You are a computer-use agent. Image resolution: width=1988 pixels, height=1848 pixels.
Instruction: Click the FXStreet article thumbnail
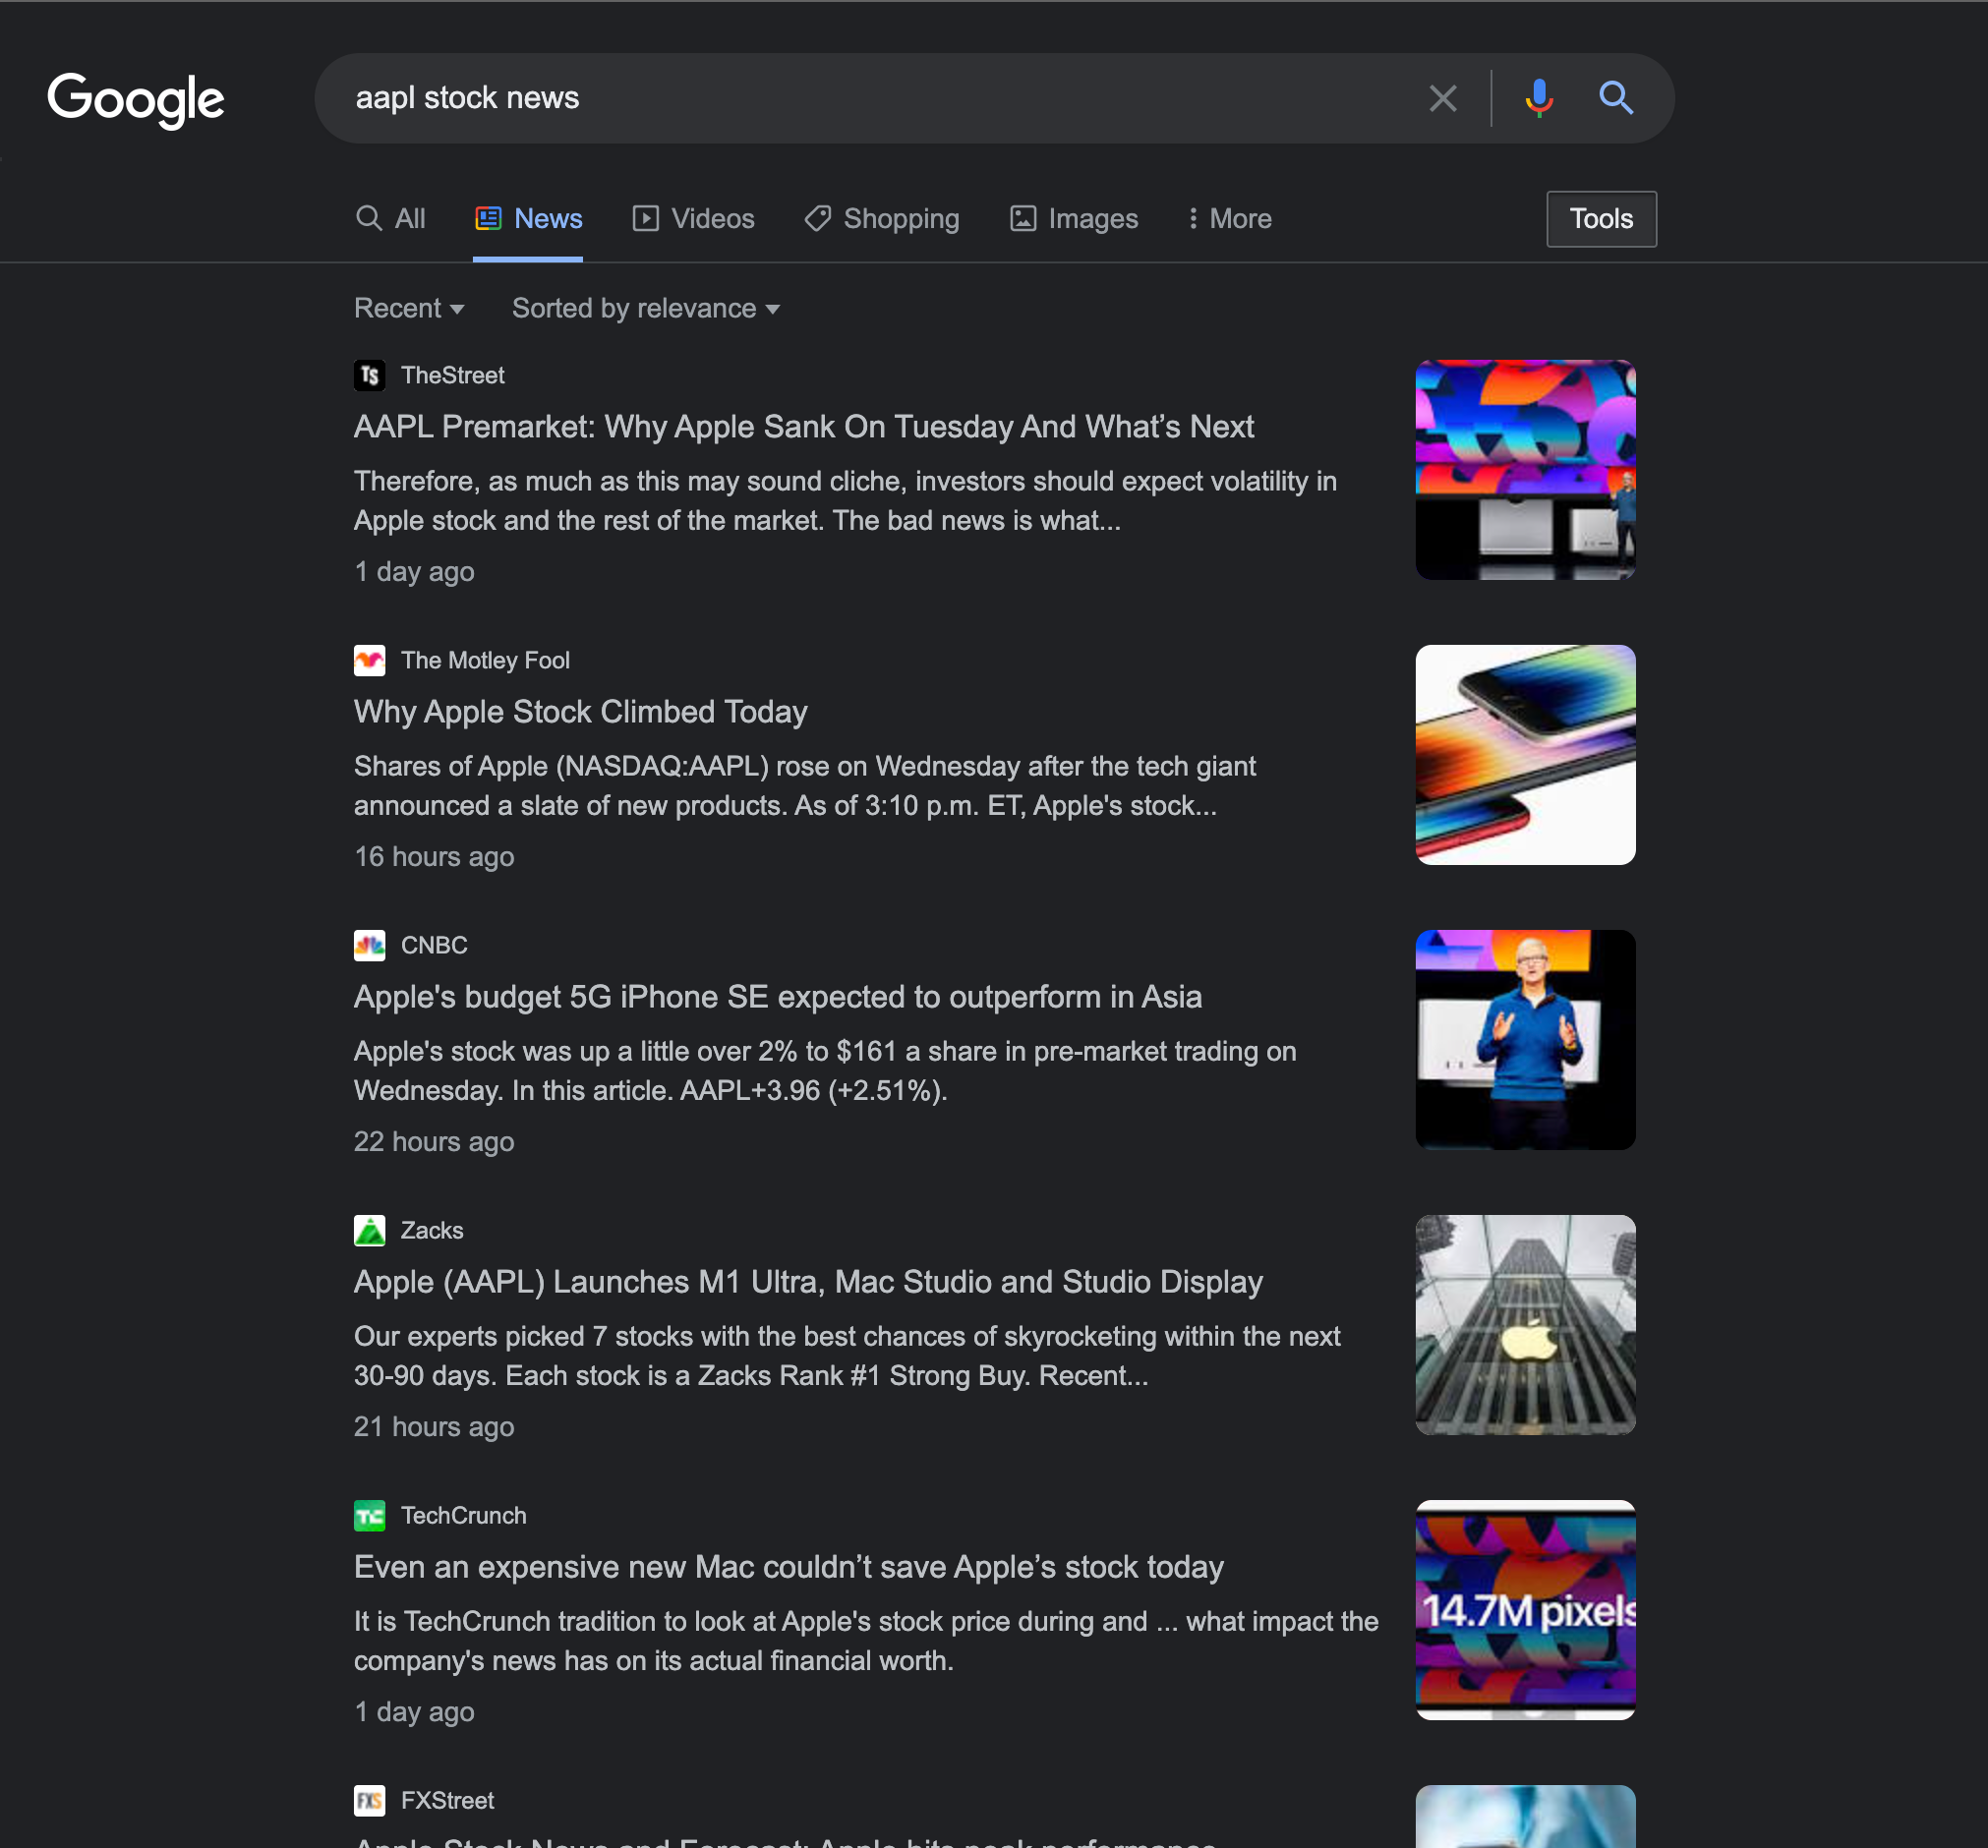(1525, 1815)
